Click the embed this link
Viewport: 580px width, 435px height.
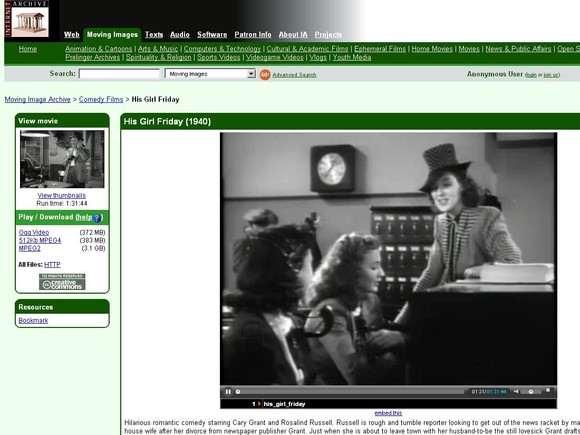coord(388,413)
